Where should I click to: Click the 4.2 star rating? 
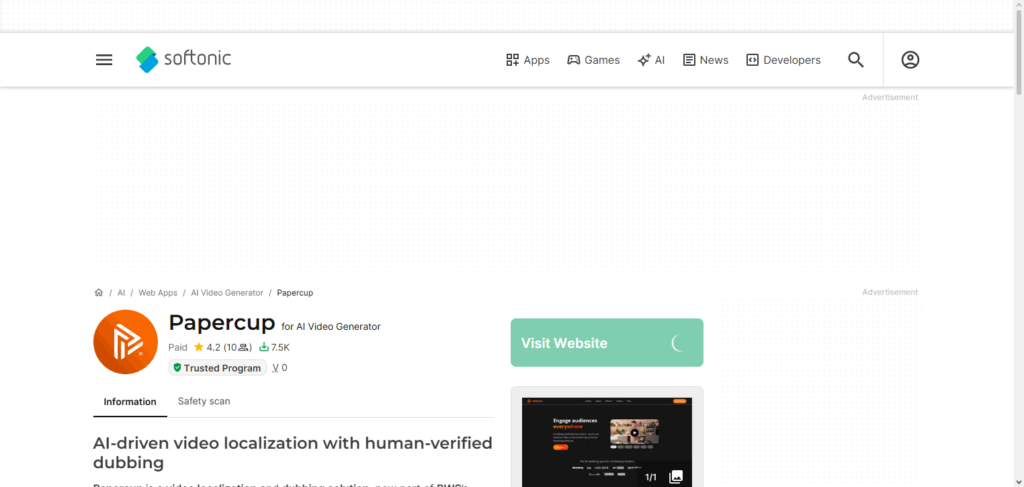pos(223,347)
